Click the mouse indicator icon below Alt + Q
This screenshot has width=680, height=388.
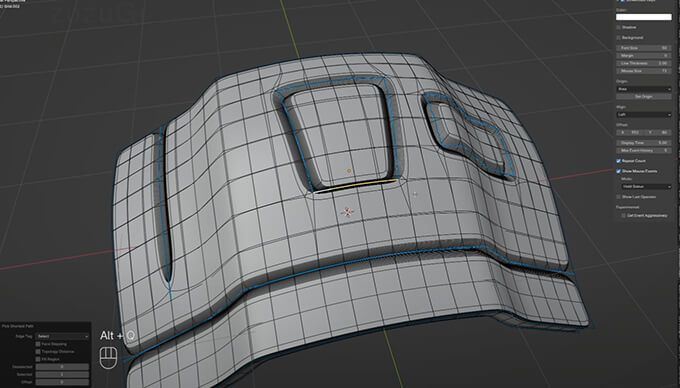pos(108,358)
